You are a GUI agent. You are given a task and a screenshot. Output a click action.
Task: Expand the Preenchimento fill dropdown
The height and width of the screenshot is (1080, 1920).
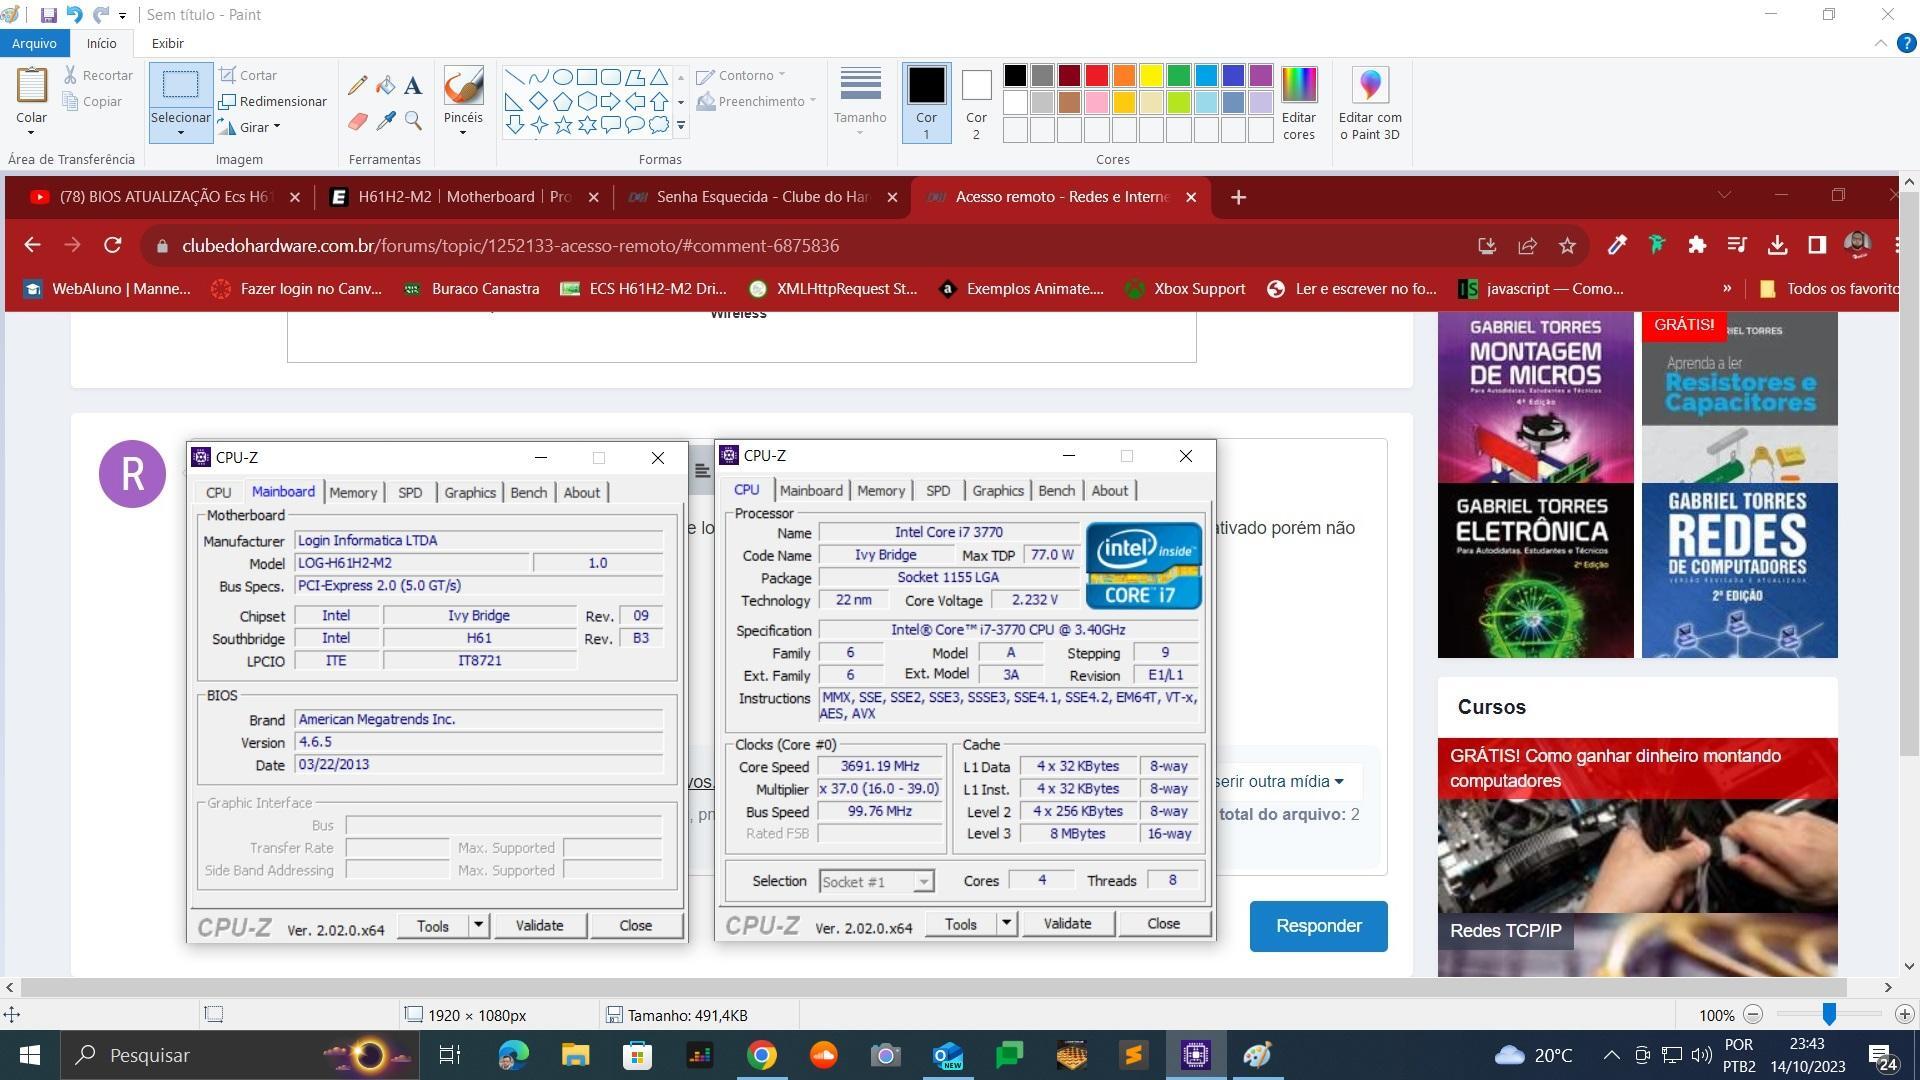coord(812,101)
